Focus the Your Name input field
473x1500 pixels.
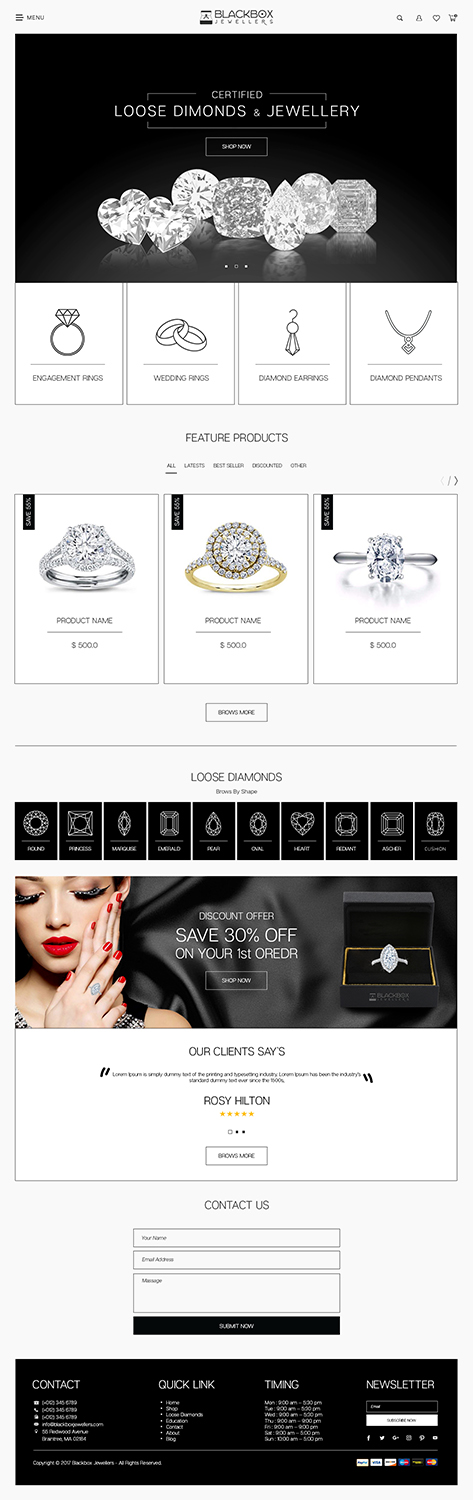click(x=236, y=1238)
